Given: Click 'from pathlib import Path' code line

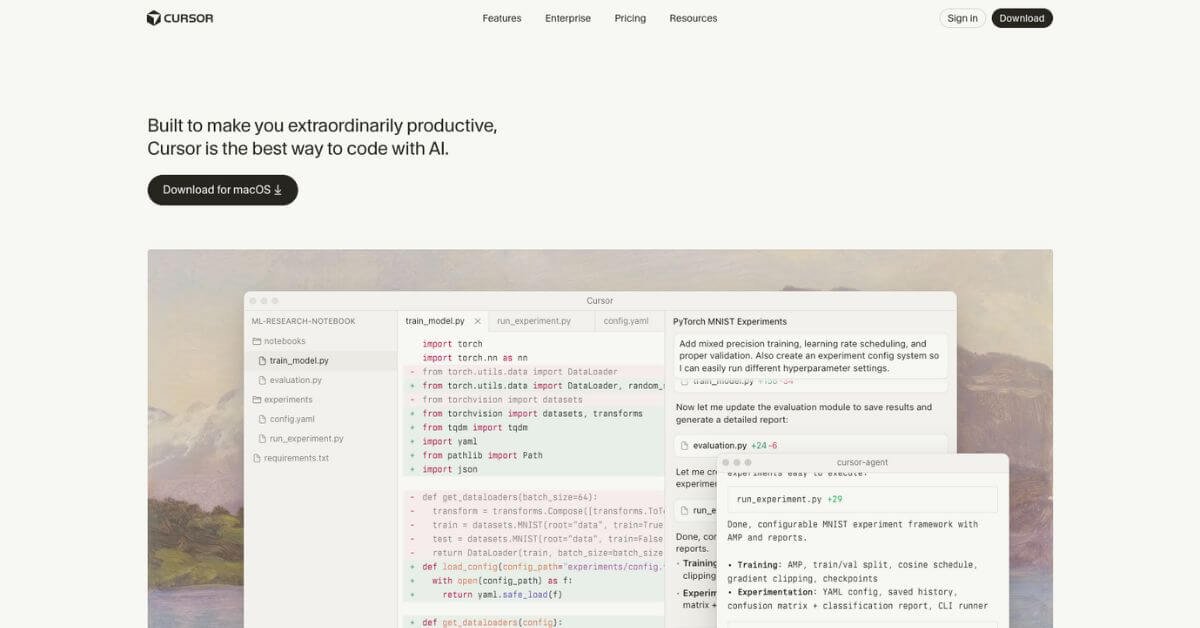Looking at the screenshot, I should pos(482,455).
